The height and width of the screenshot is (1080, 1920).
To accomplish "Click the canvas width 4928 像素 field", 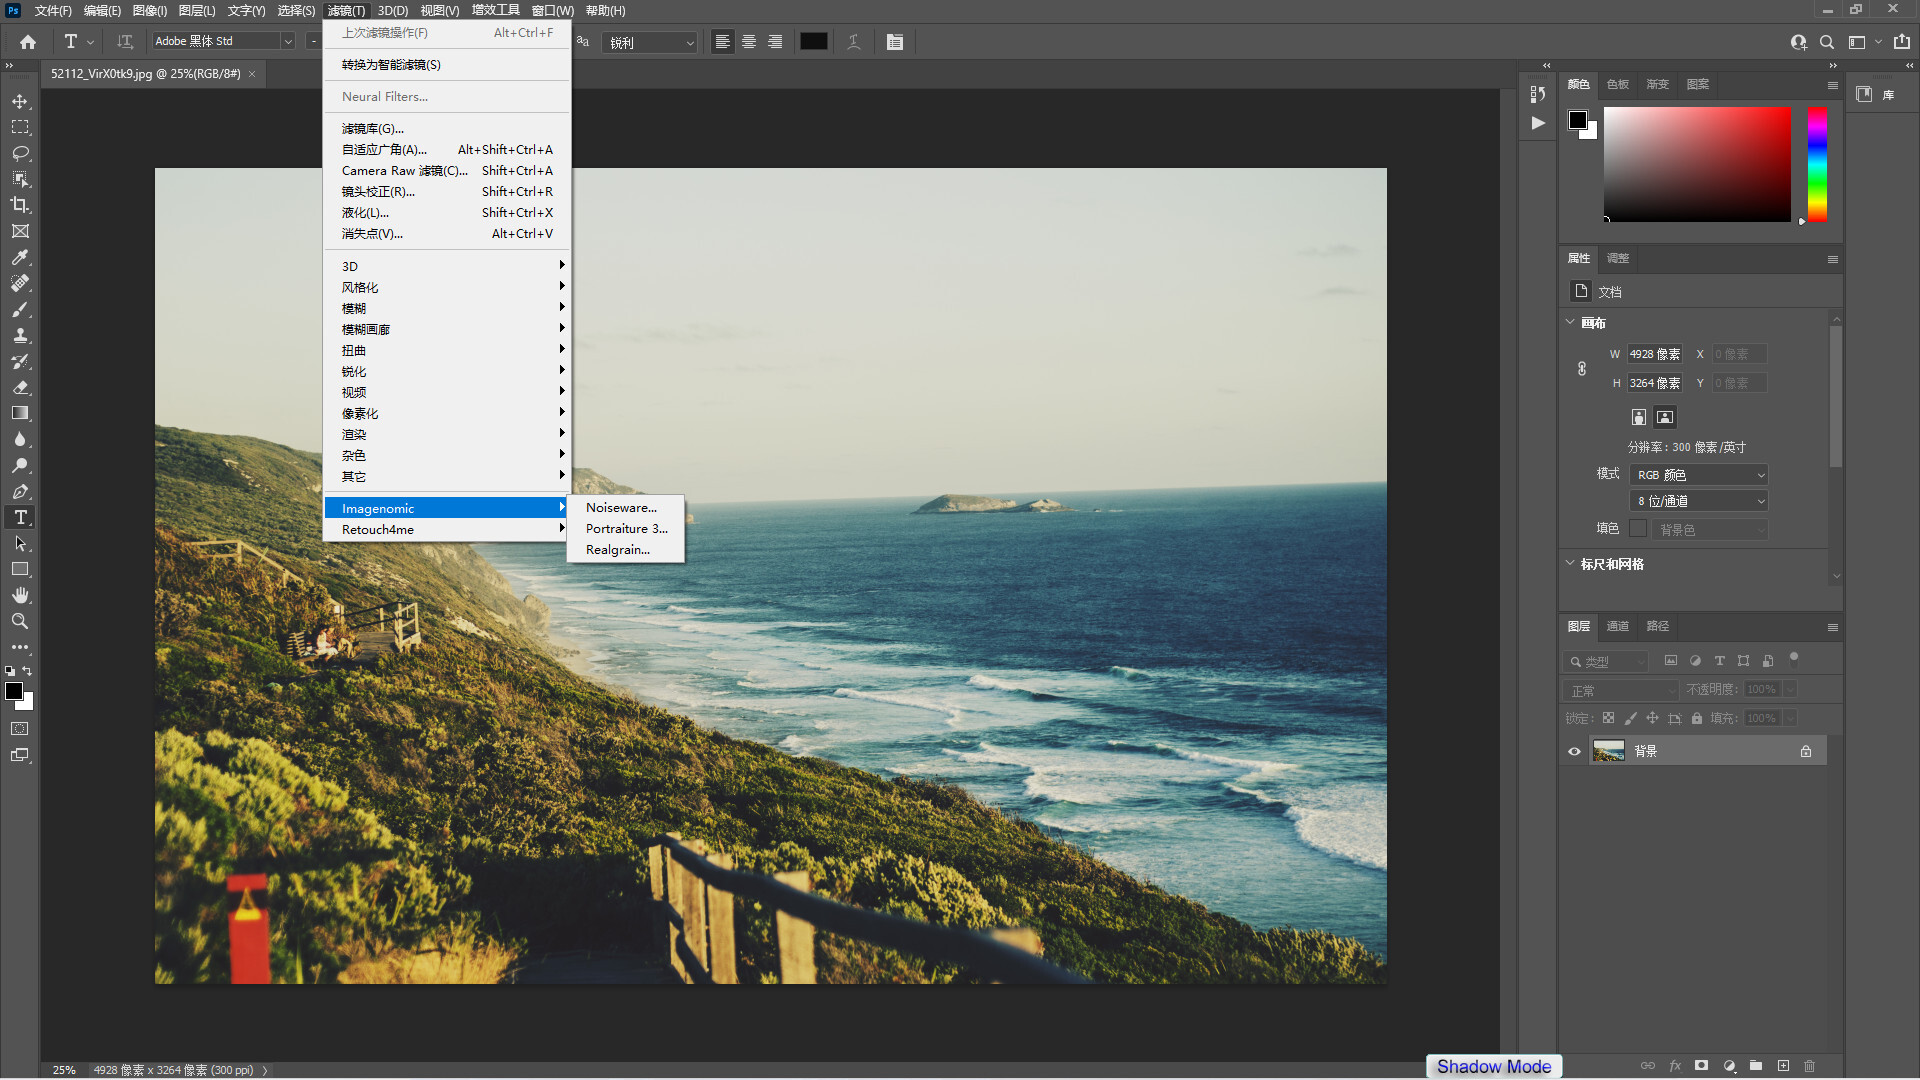I will pyautogui.click(x=1654, y=354).
